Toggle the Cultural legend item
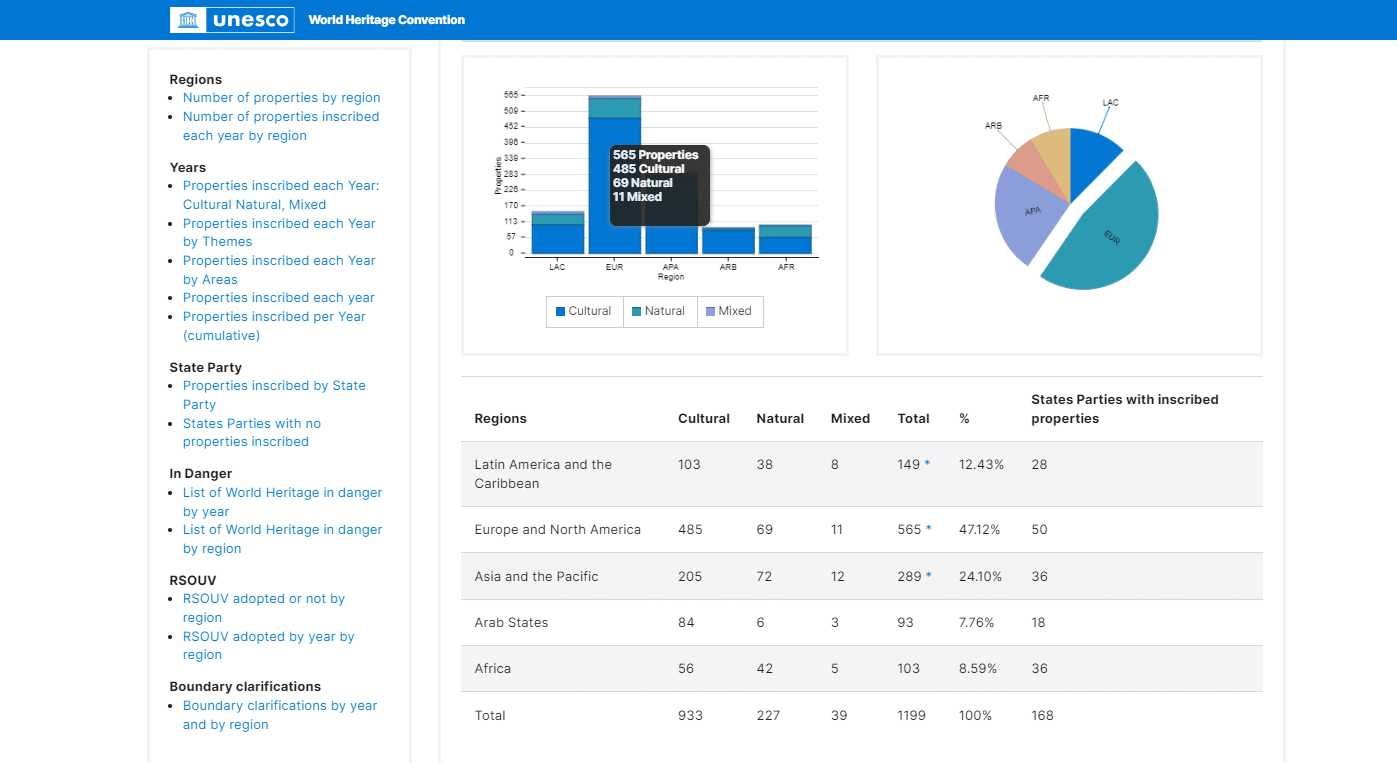 (583, 311)
